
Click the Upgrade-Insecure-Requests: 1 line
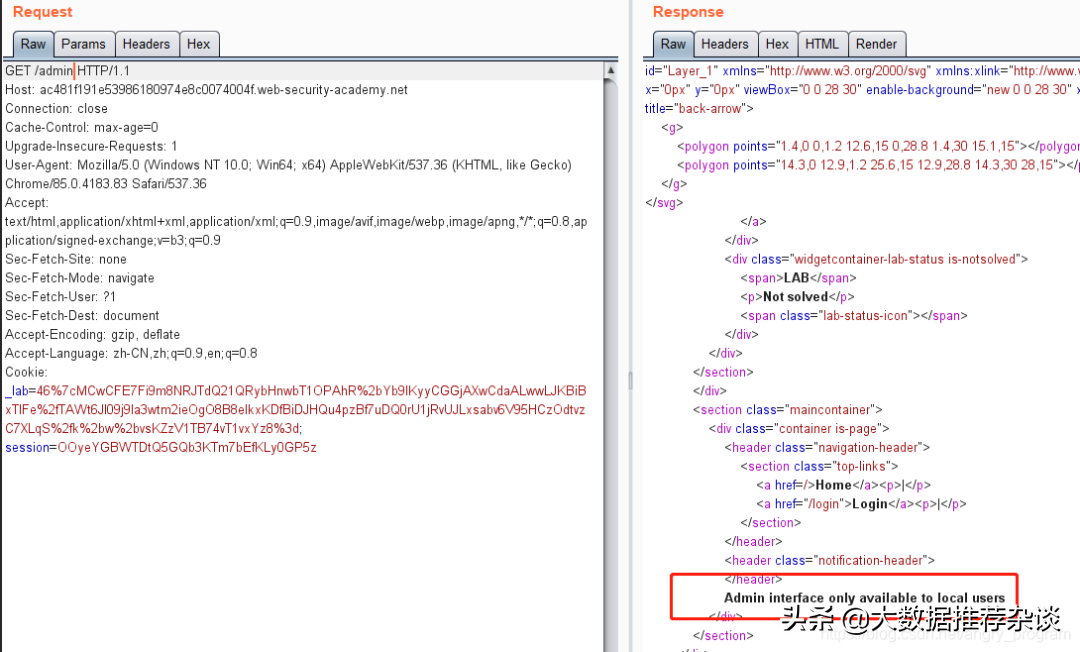[91, 146]
